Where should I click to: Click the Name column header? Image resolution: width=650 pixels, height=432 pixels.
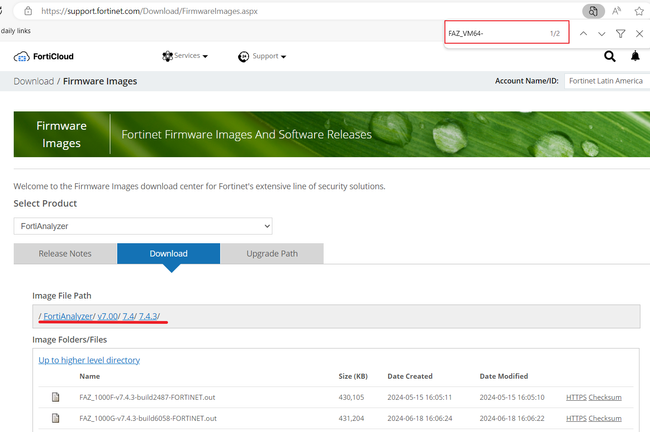pos(90,376)
